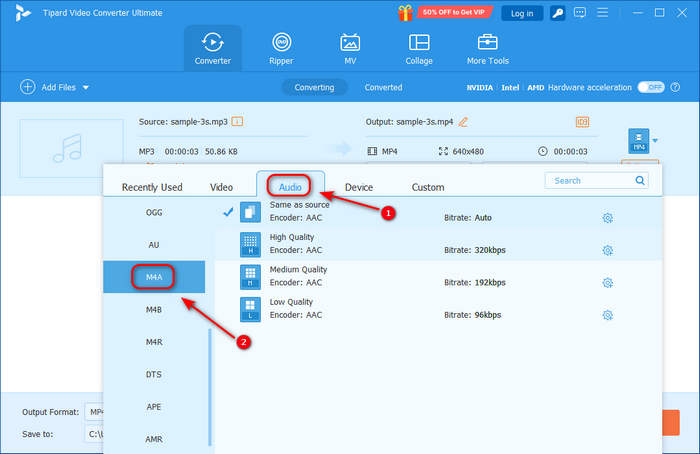The width and height of the screenshot is (700, 454).
Task: Click the key register icon
Action: pos(557,13)
